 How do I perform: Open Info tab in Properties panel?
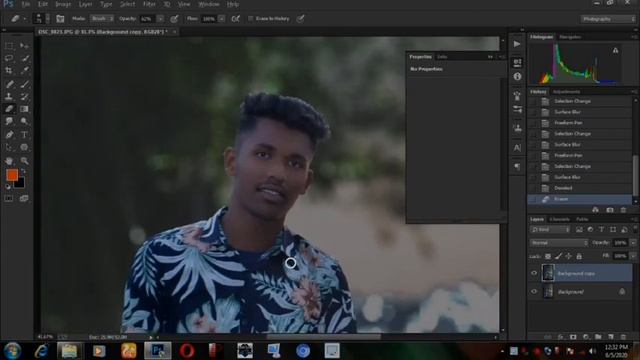click(x=442, y=57)
